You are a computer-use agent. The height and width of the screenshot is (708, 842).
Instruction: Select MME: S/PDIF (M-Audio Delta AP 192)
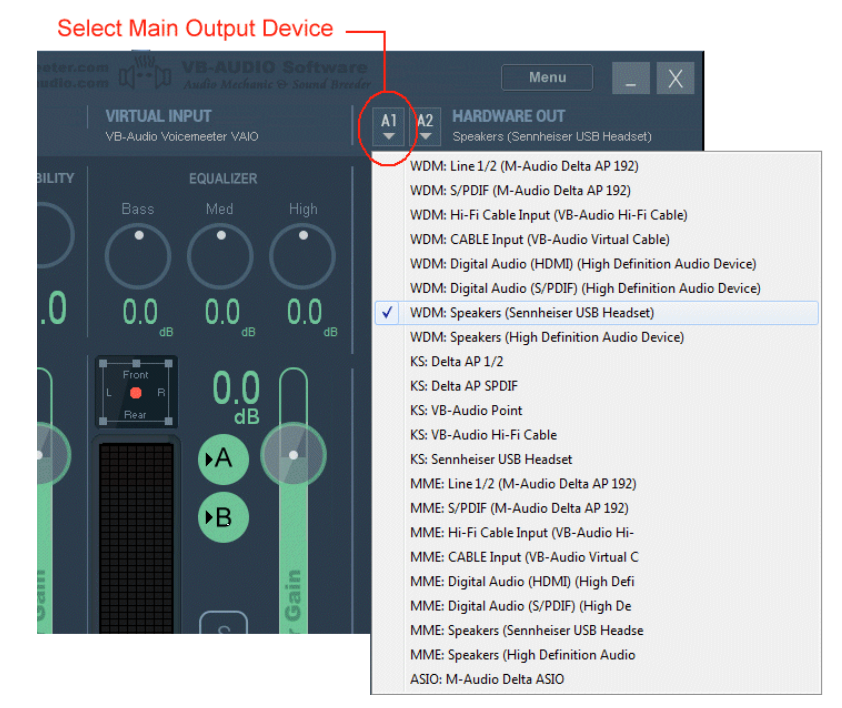click(596, 508)
